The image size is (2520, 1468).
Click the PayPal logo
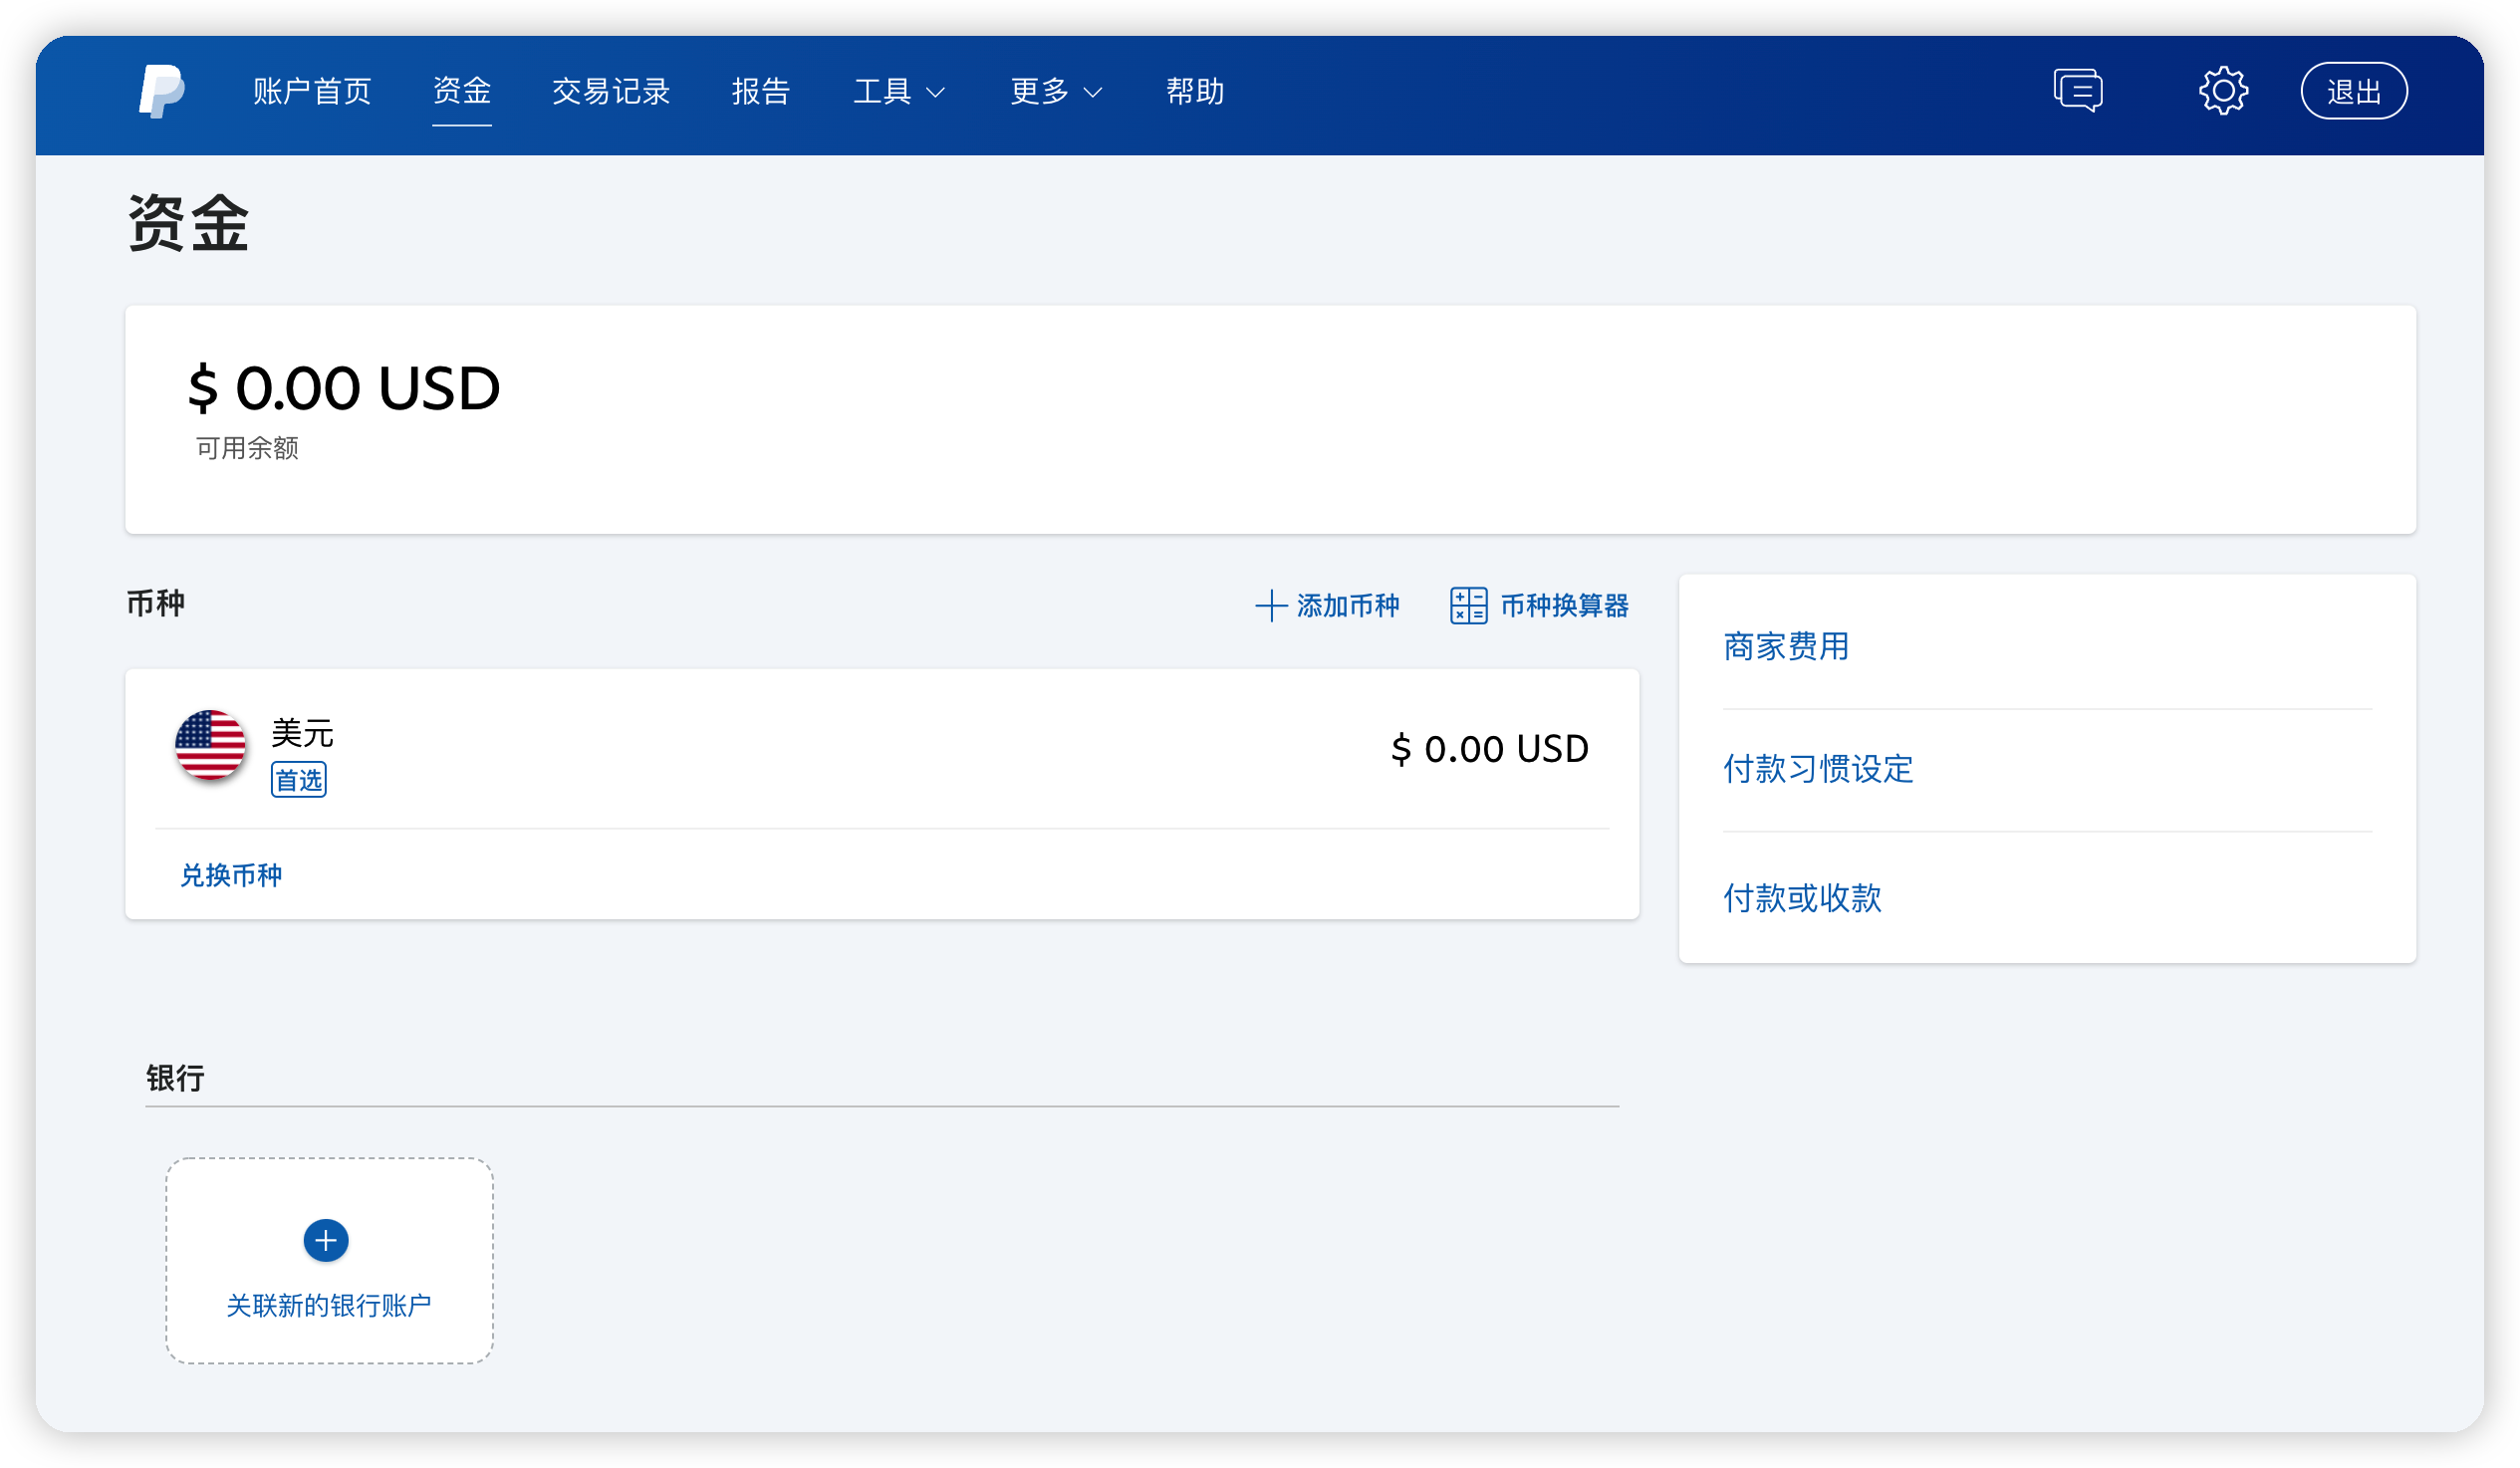[x=163, y=92]
